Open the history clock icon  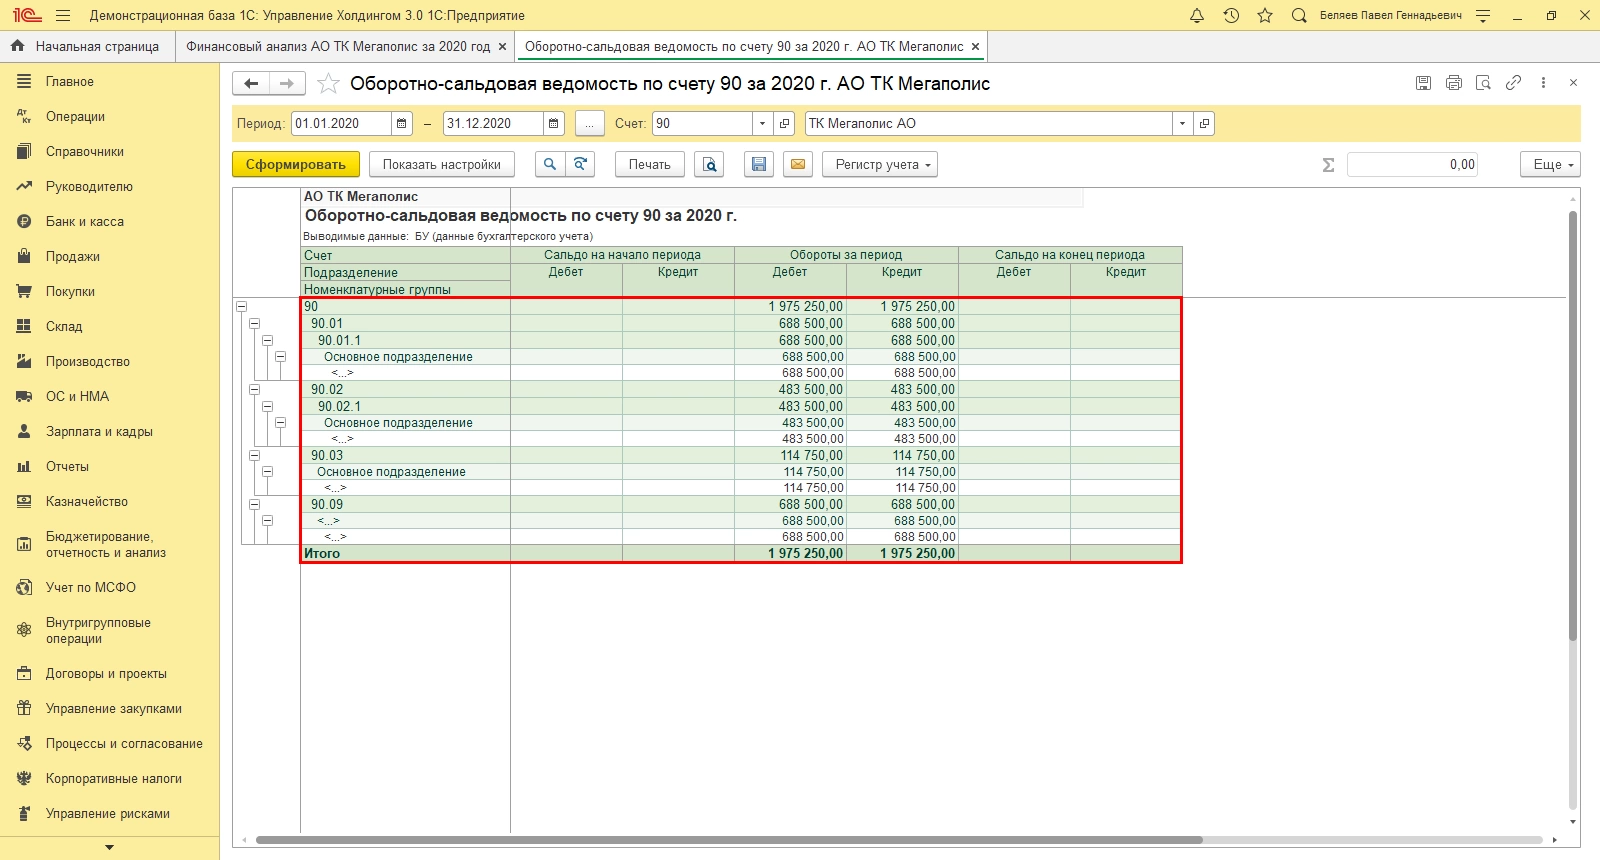tap(1231, 15)
